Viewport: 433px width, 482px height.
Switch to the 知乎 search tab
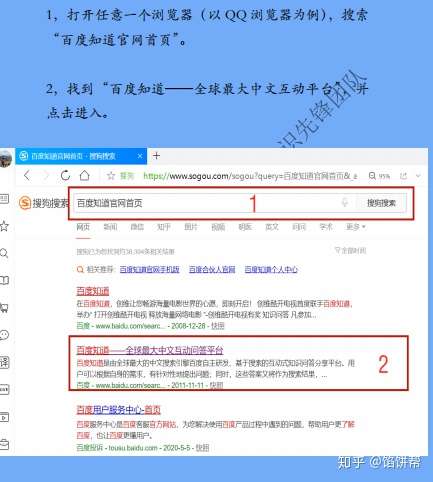pos(164,227)
